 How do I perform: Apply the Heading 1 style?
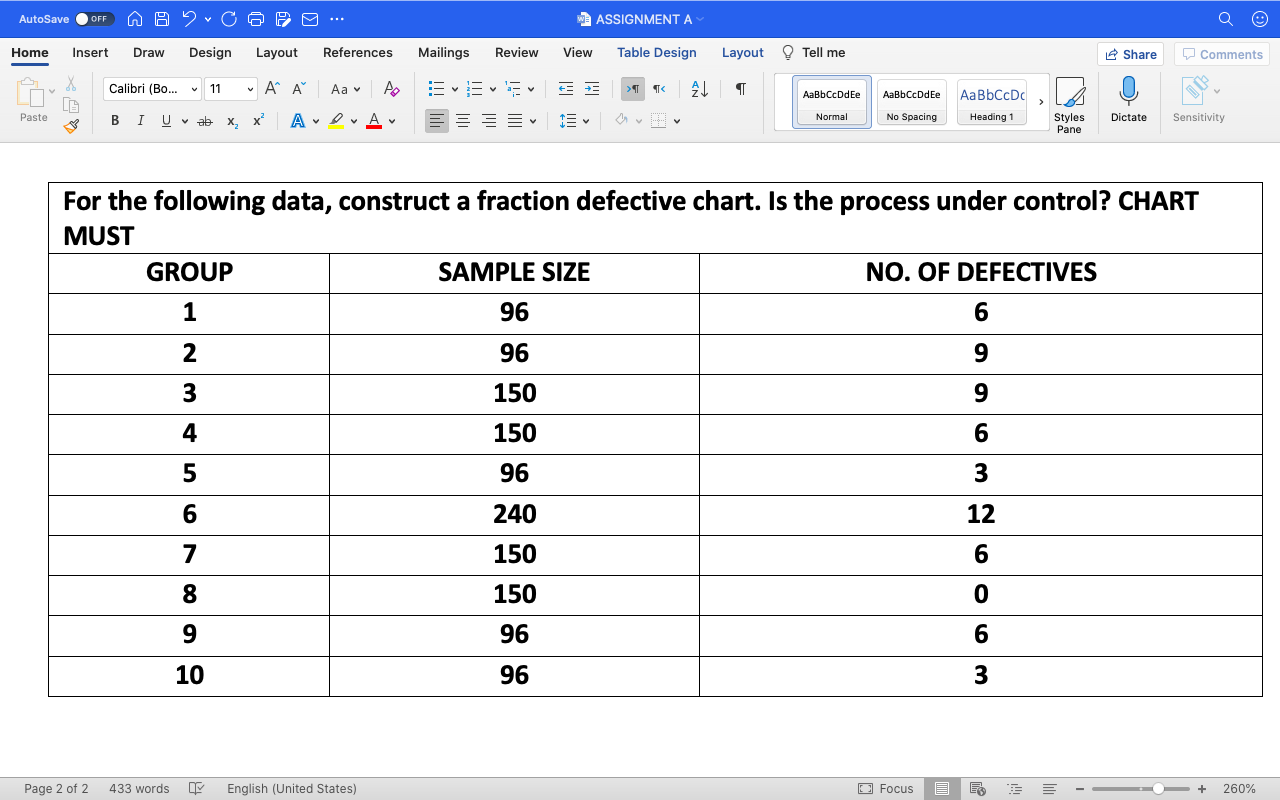(x=991, y=100)
